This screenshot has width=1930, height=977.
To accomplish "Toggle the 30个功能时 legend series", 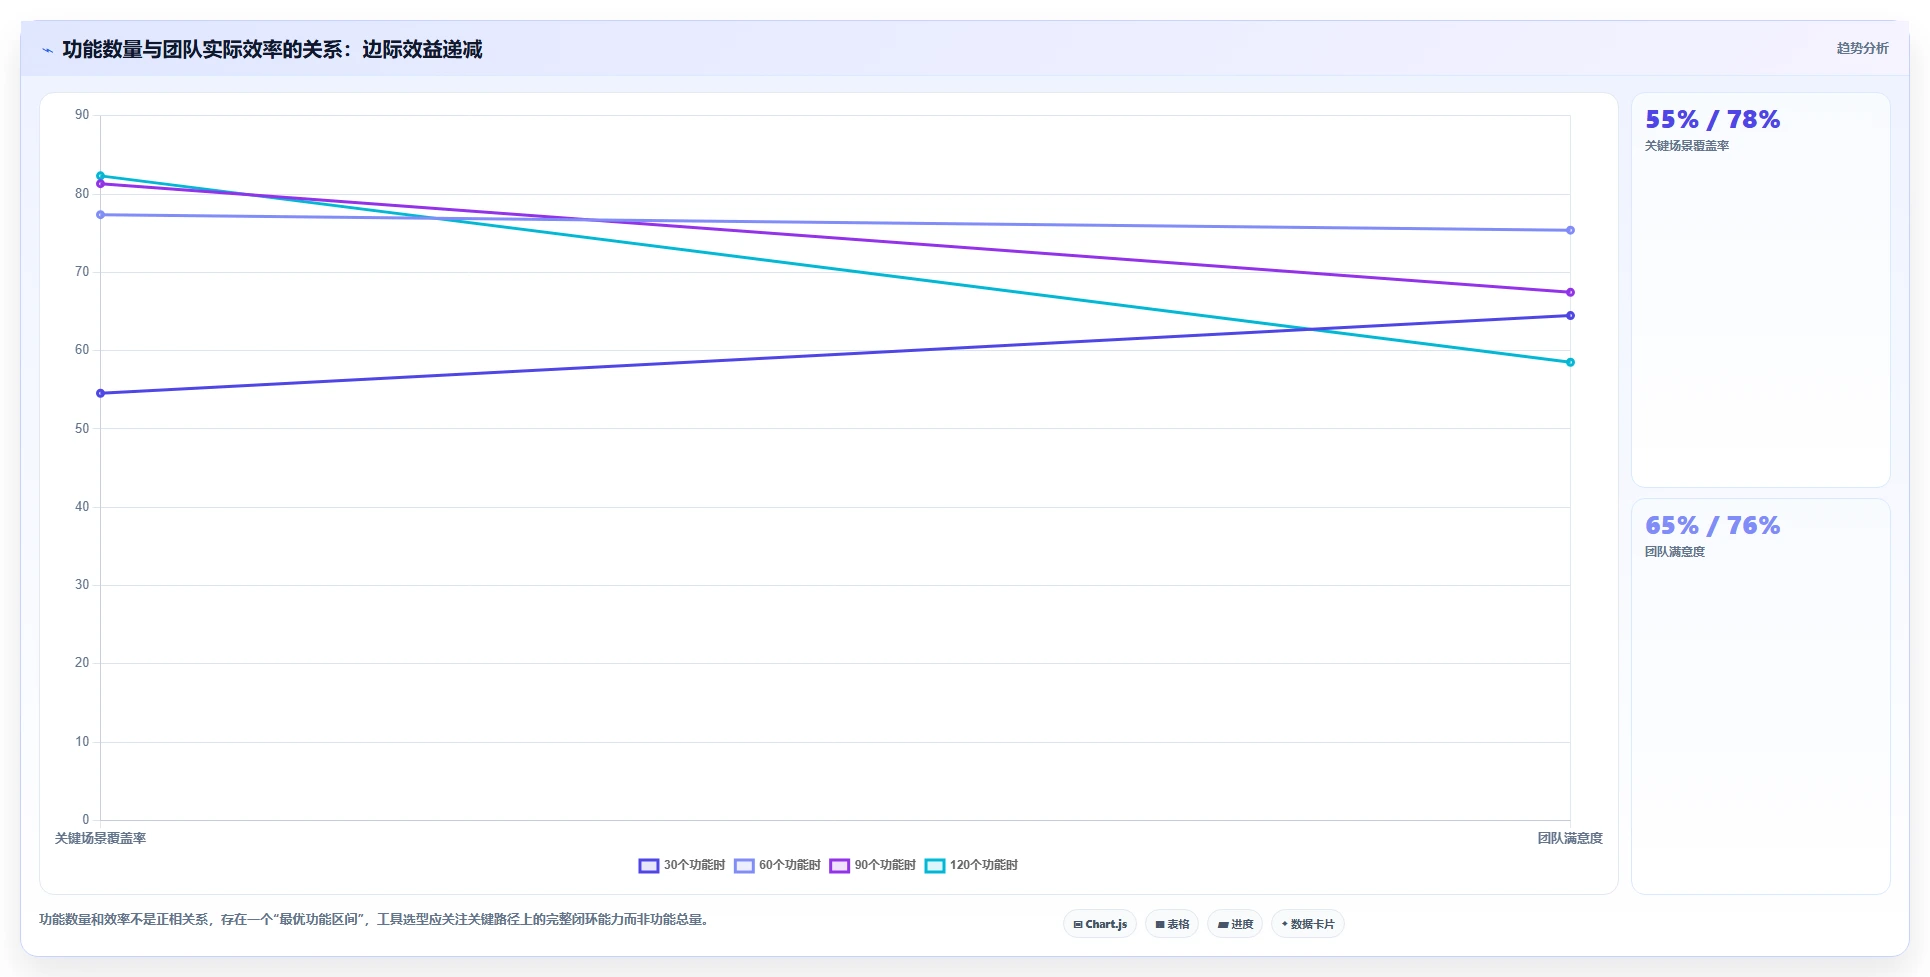I will 681,865.
